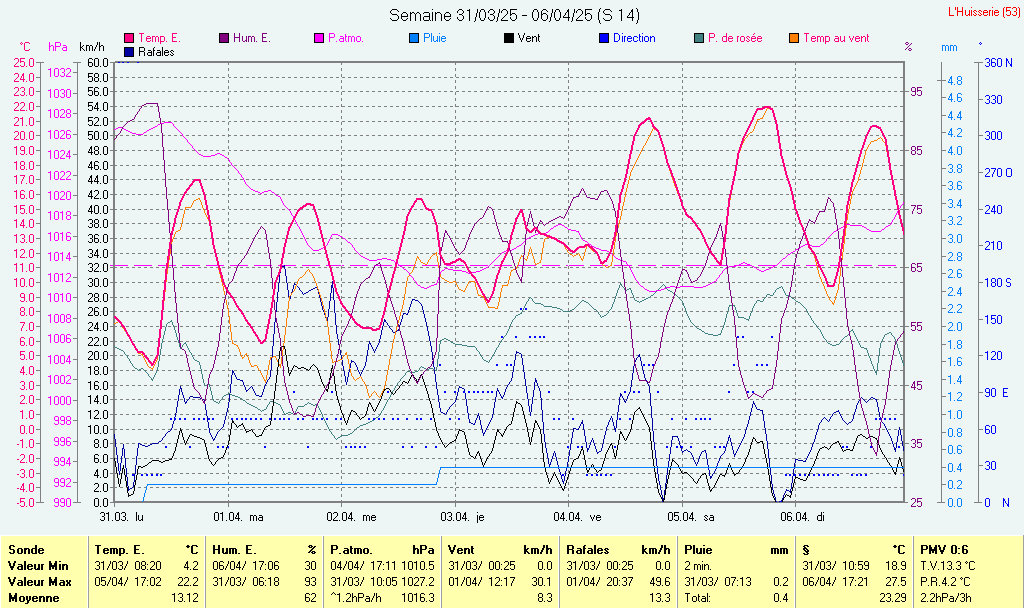Click the maximum gust value '49.6'
The width and height of the screenshot is (1024, 608).
pos(660,581)
